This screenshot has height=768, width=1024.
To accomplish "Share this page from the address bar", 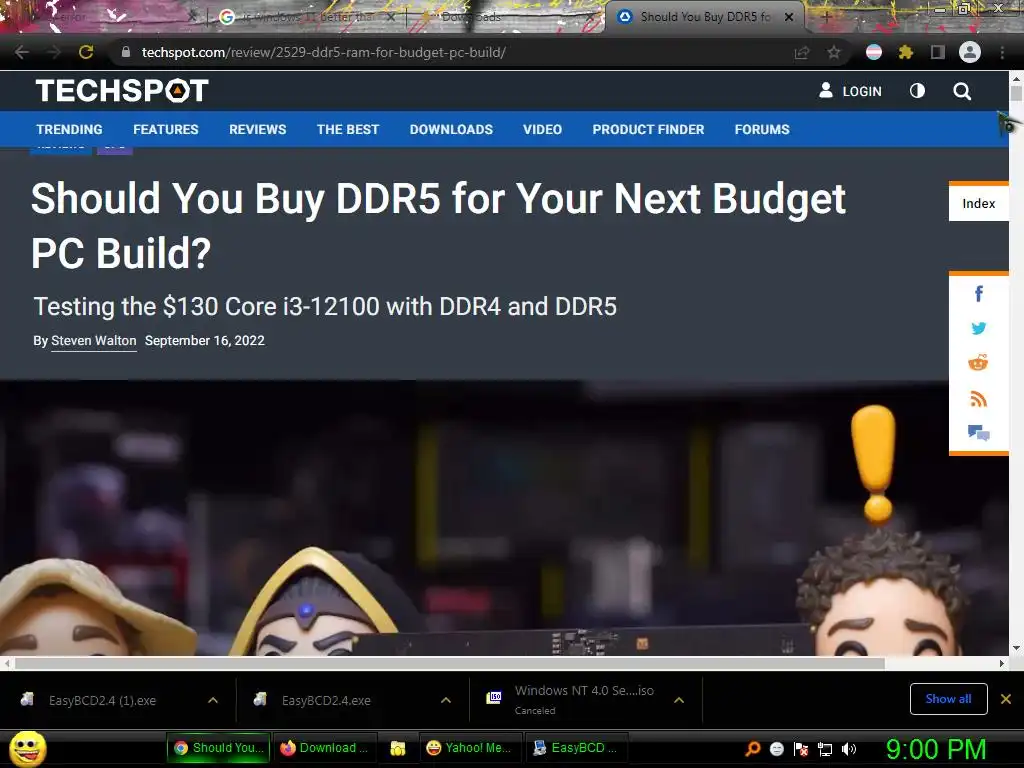I will point(801,52).
